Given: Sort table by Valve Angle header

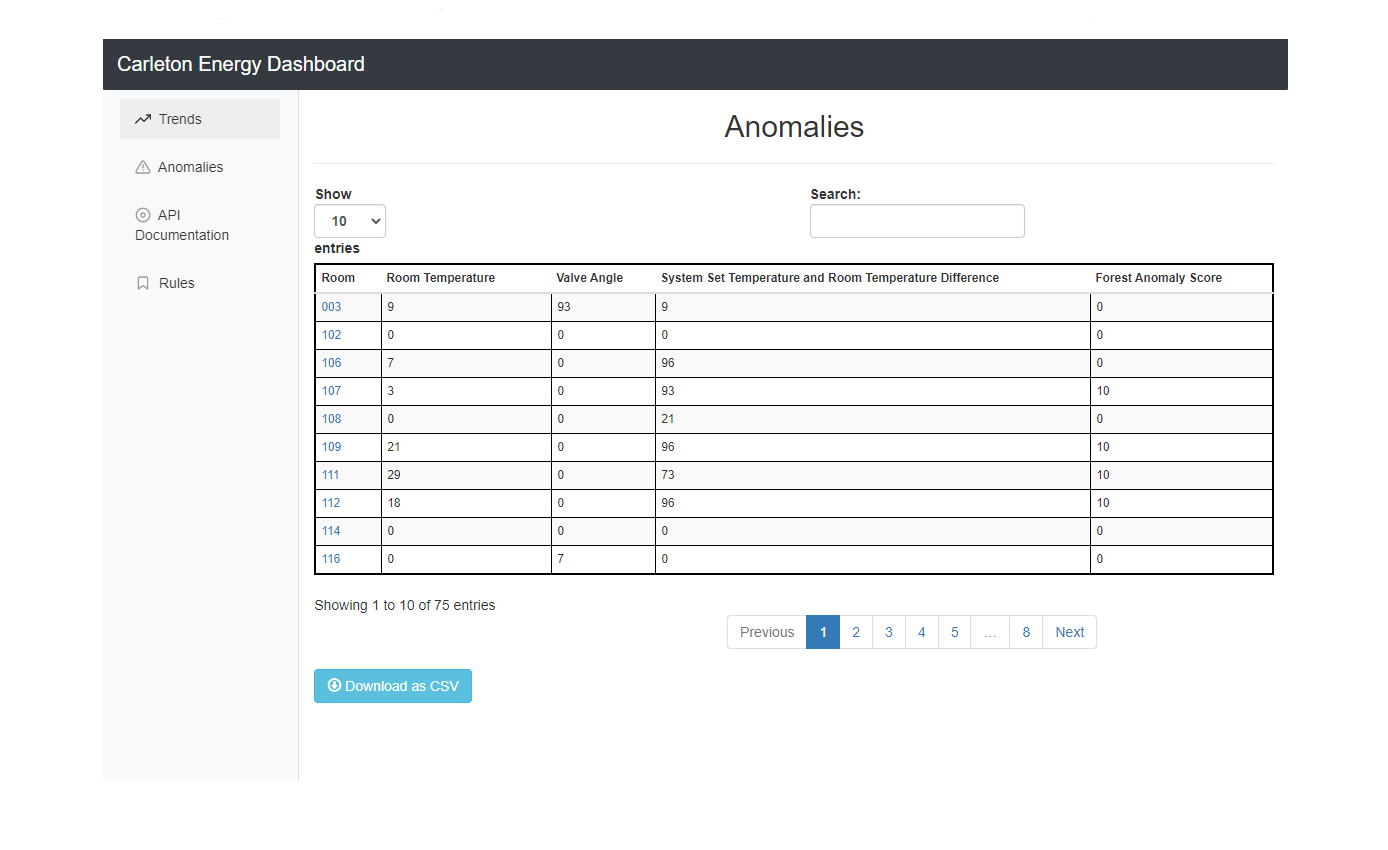Looking at the screenshot, I should point(590,278).
